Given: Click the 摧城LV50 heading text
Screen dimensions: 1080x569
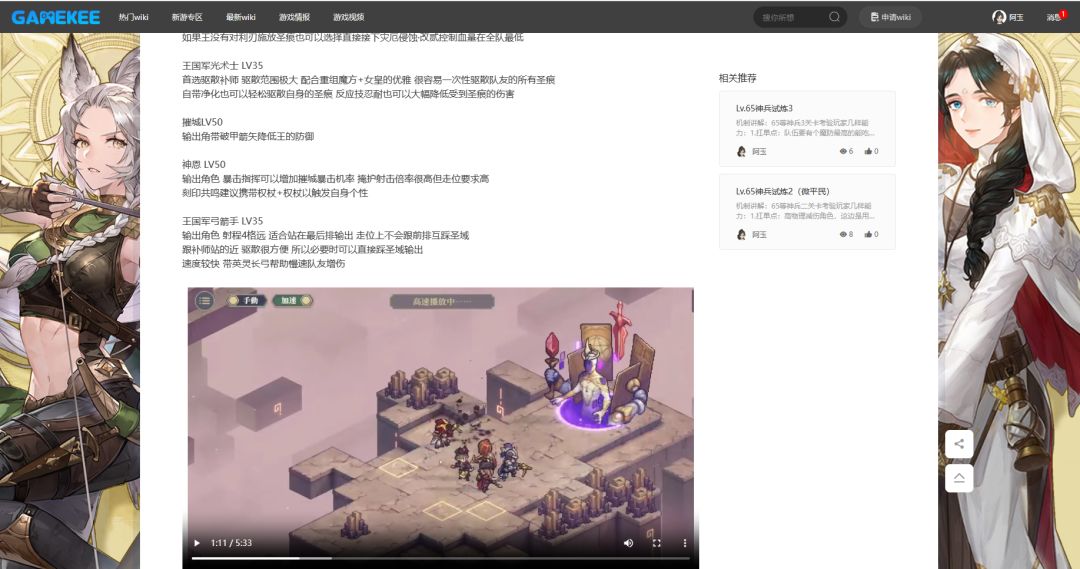Looking at the screenshot, I should 202,122.
